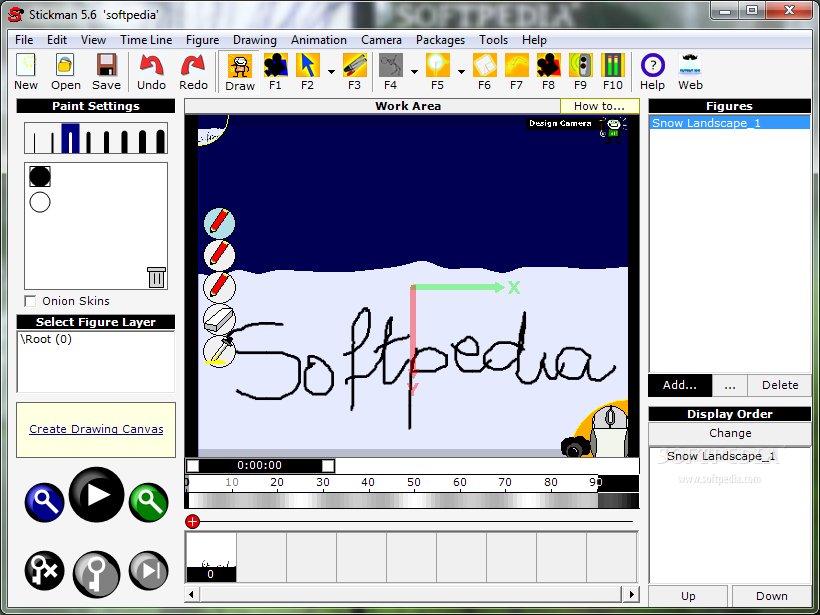This screenshot has height=615, width=820.
Task: Click the New document toolbar icon
Action: pyautogui.click(x=26, y=72)
